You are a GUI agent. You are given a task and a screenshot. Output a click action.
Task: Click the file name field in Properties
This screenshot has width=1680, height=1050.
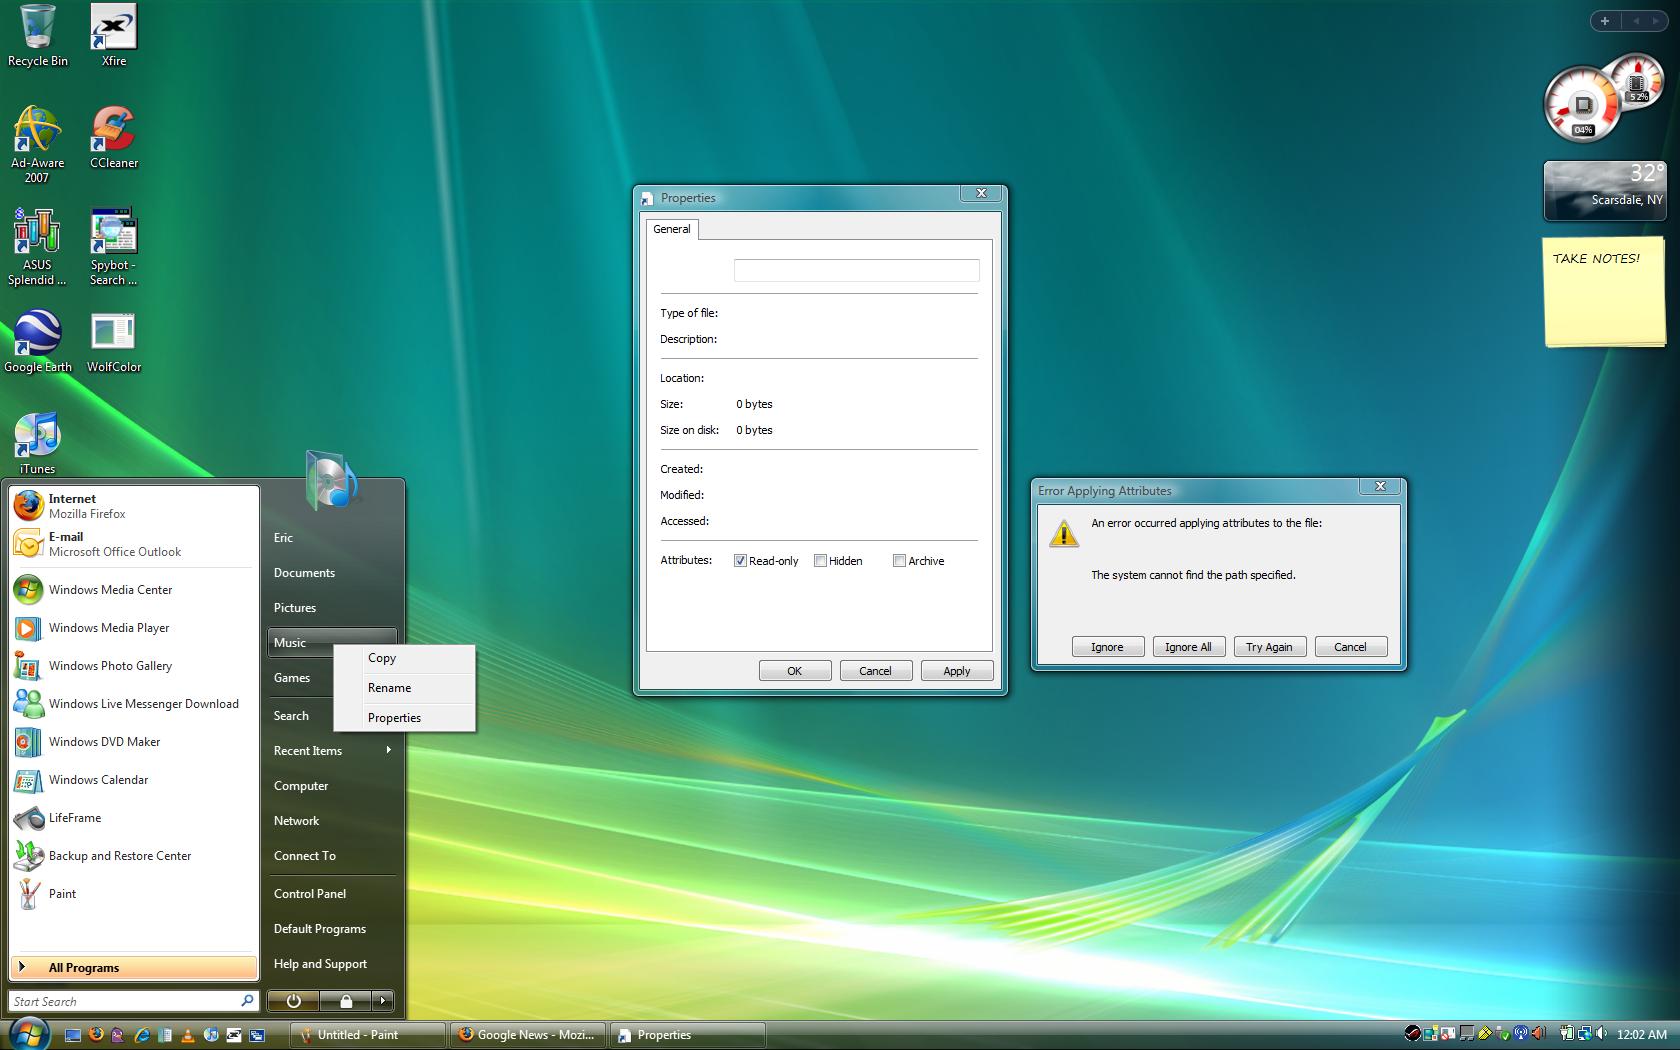pyautogui.click(x=857, y=270)
